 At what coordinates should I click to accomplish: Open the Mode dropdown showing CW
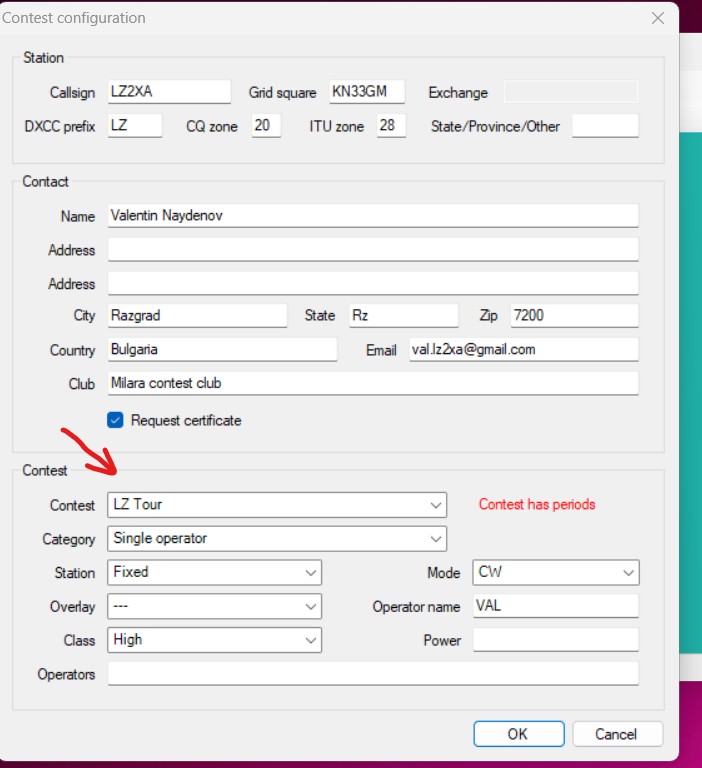click(x=556, y=573)
